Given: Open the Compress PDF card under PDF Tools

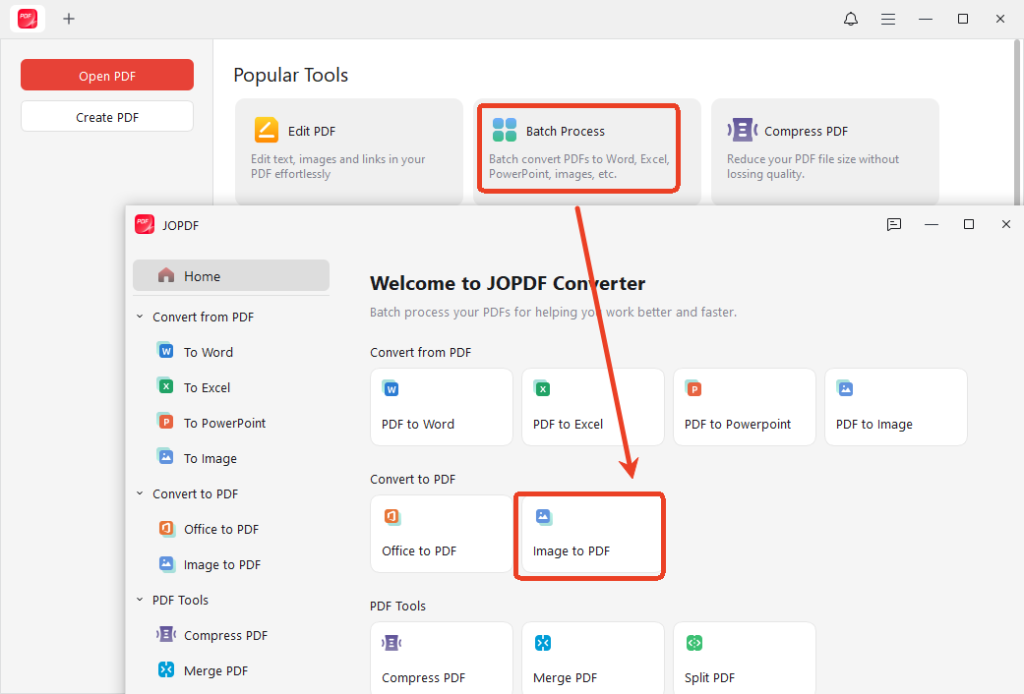Looking at the screenshot, I should (441, 658).
